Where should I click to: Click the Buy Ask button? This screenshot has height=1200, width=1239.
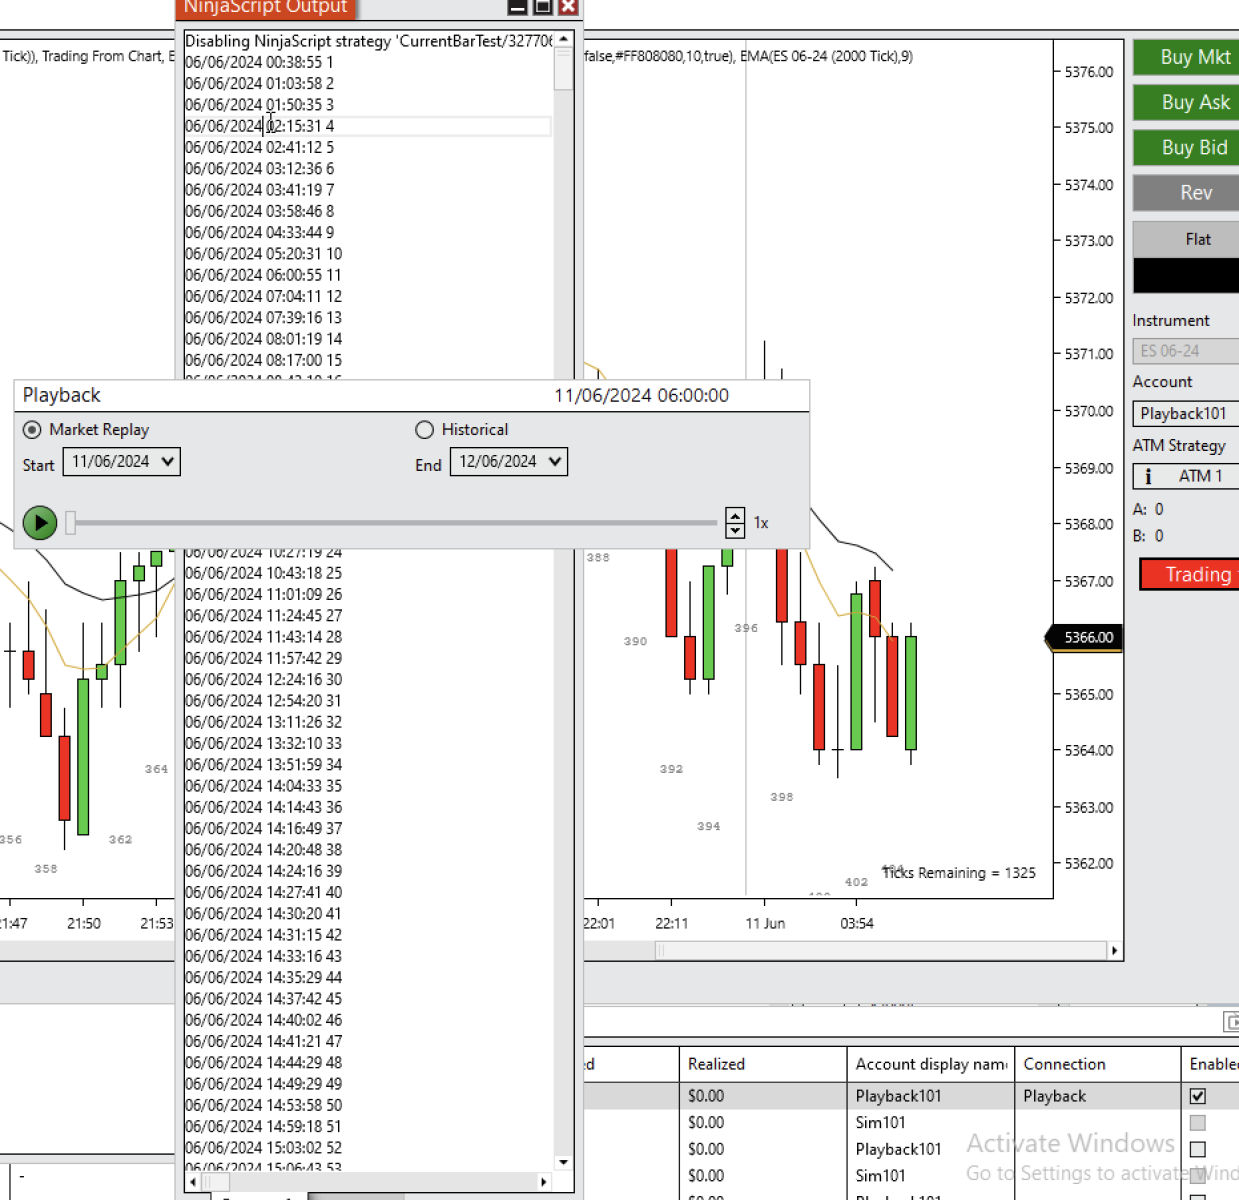(1187, 102)
